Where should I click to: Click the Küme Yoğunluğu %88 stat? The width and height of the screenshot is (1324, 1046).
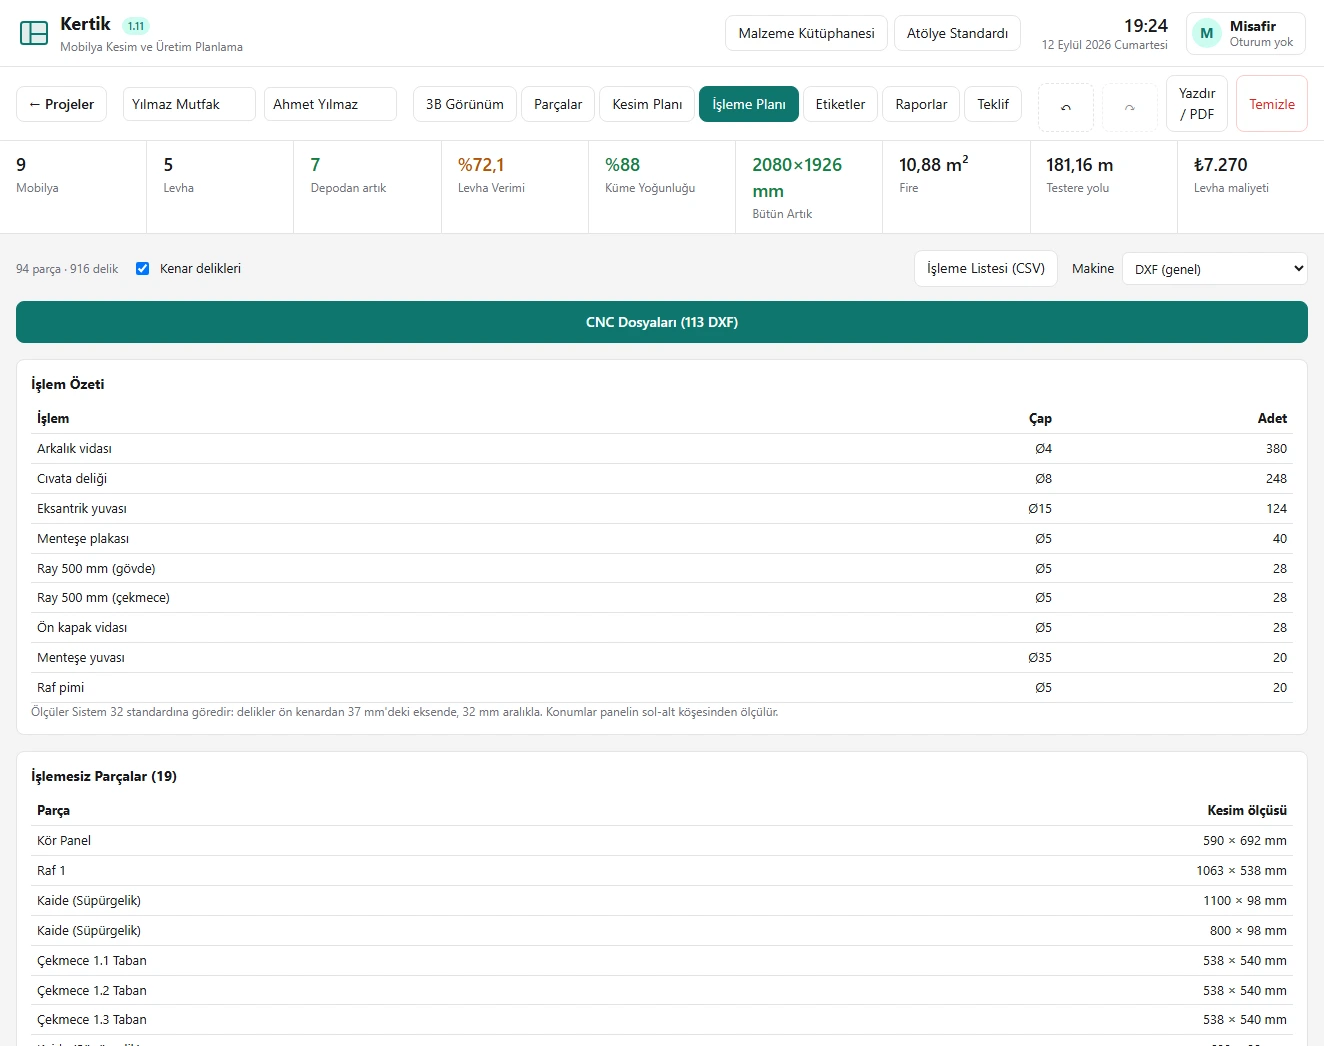pos(662,187)
